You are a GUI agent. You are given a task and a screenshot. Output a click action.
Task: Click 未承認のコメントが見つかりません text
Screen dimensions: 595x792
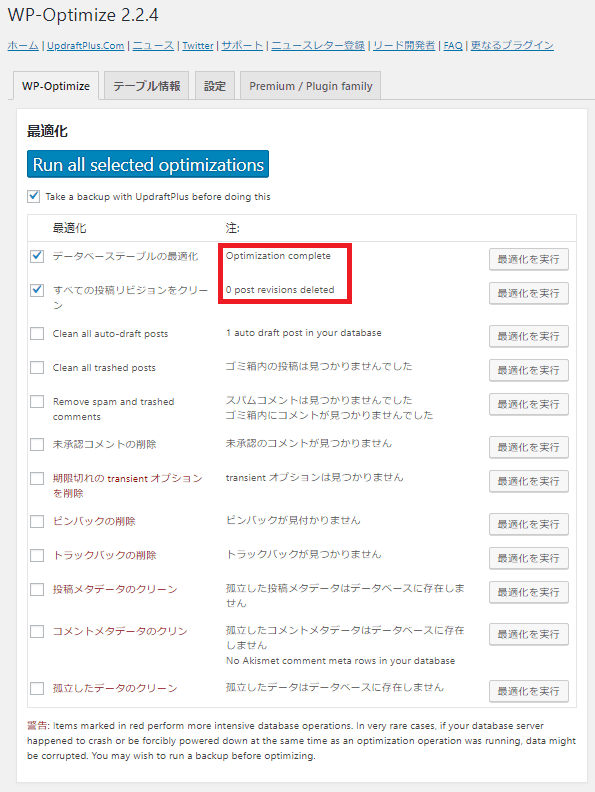[x=309, y=443]
